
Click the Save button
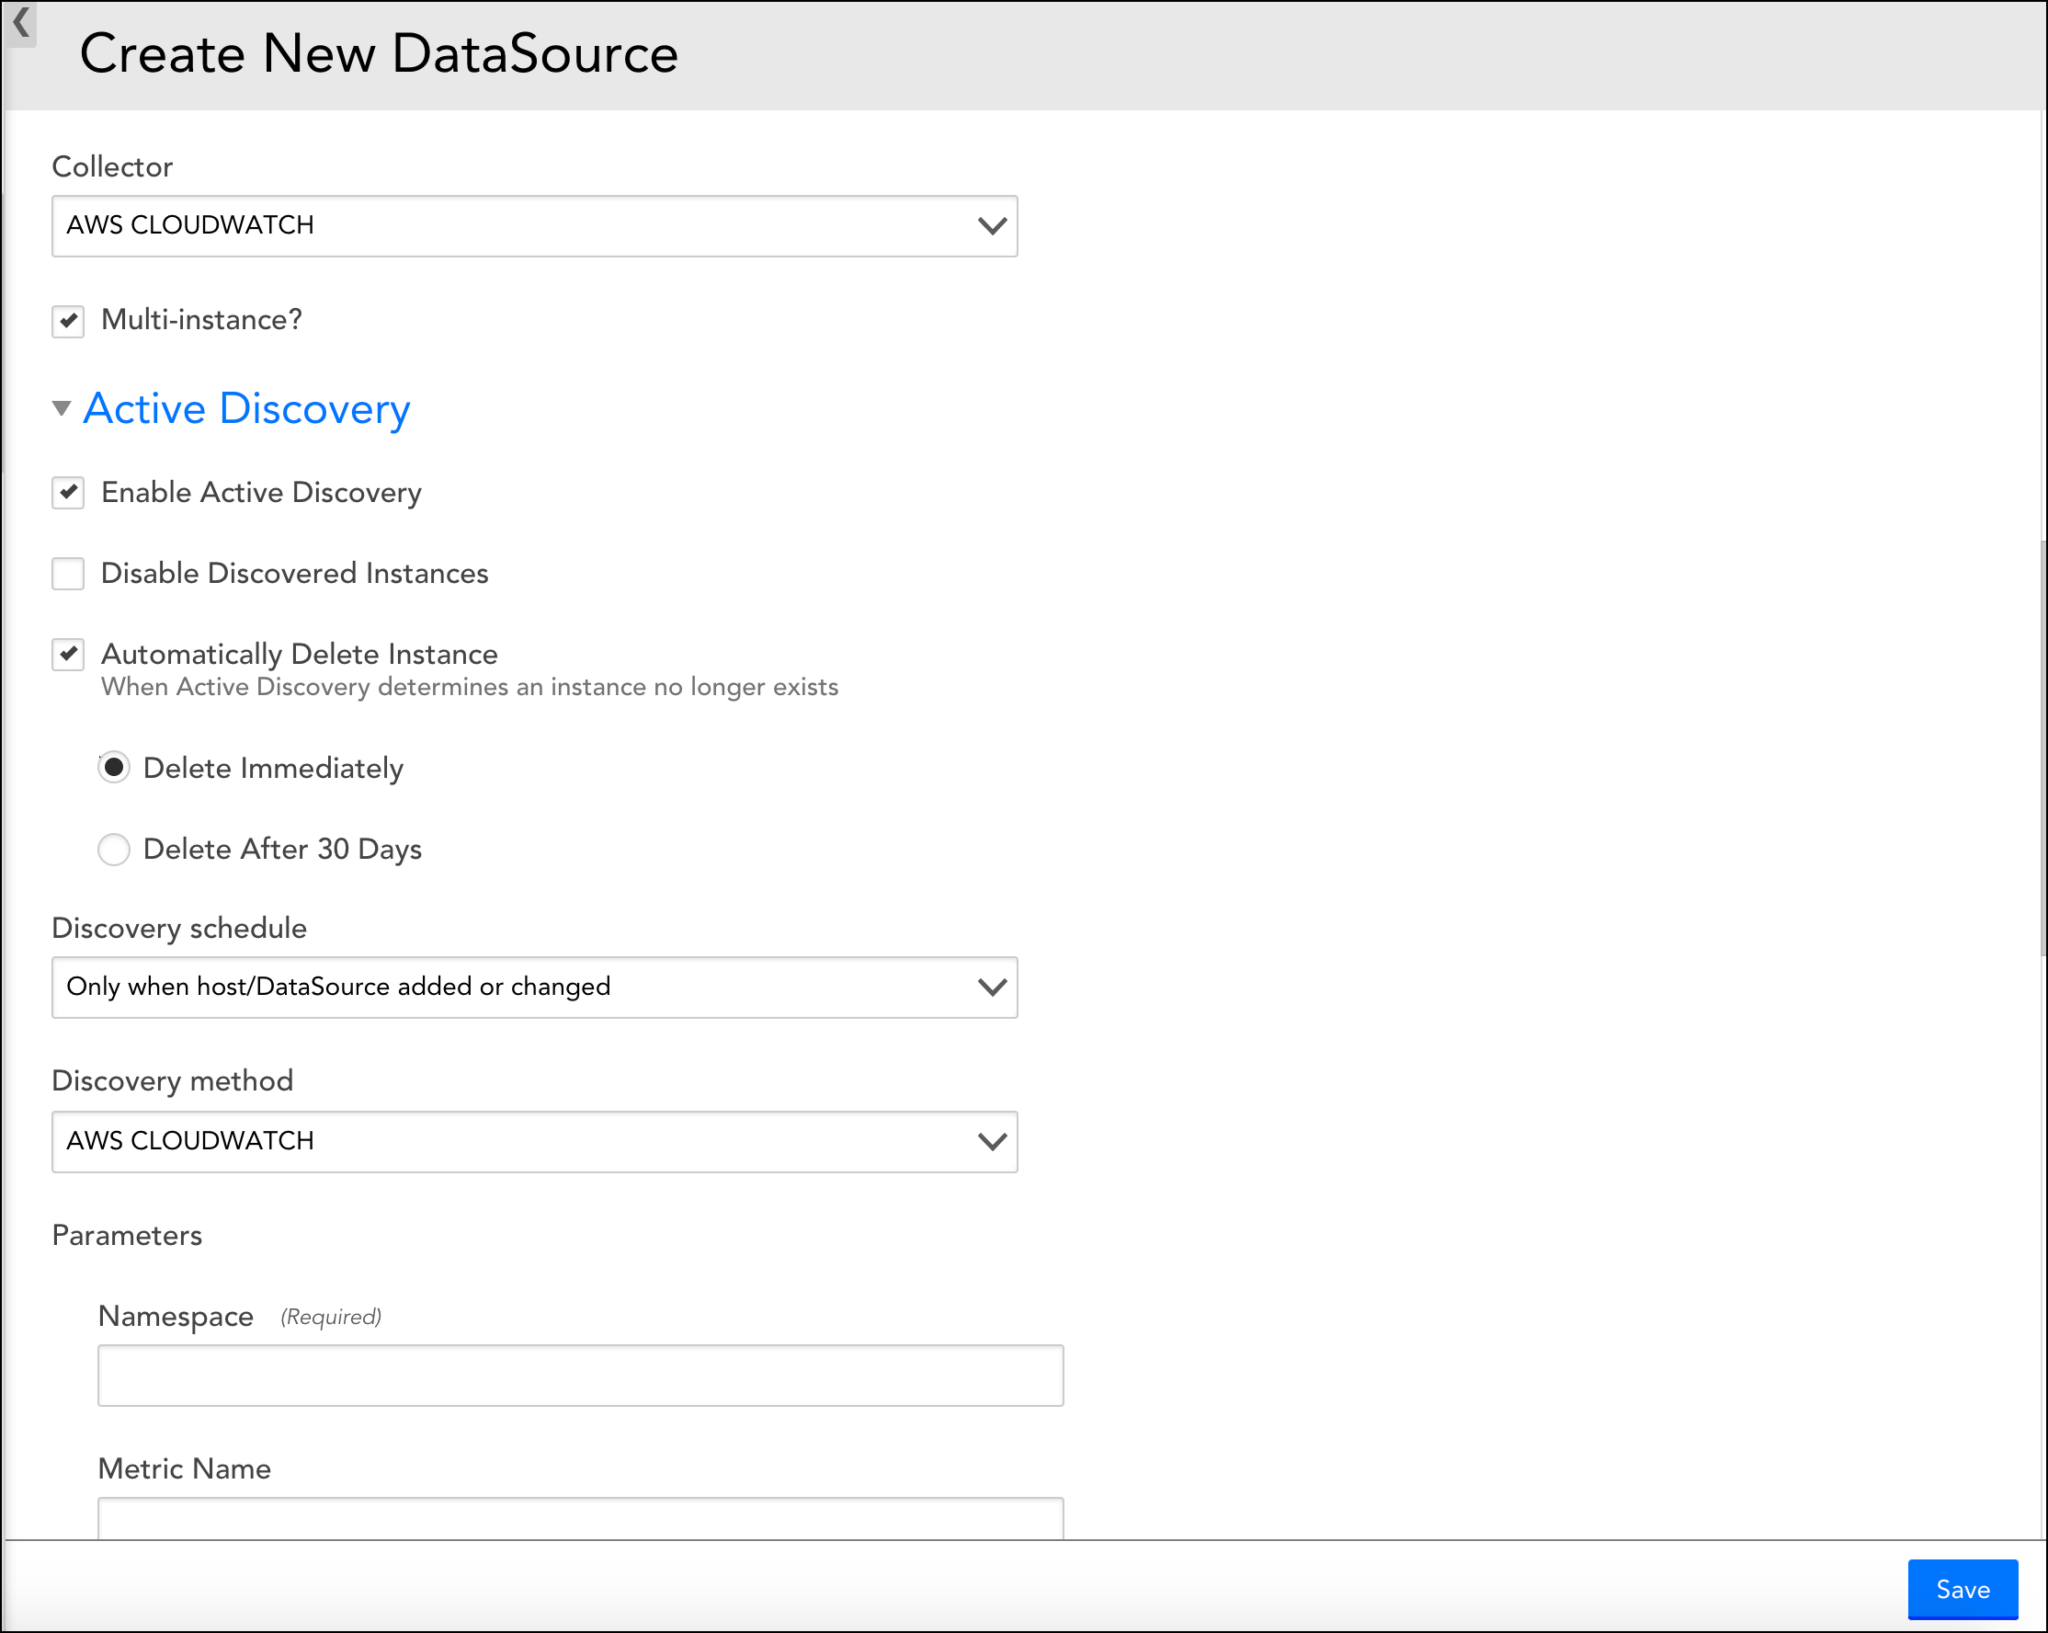click(x=1962, y=1589)
